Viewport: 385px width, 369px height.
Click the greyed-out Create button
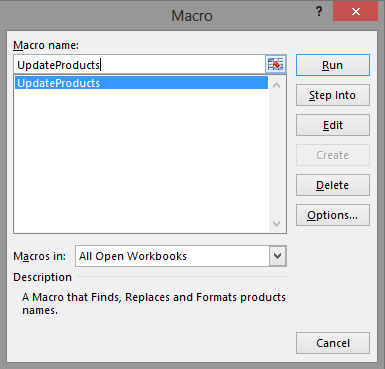(333, 155)
